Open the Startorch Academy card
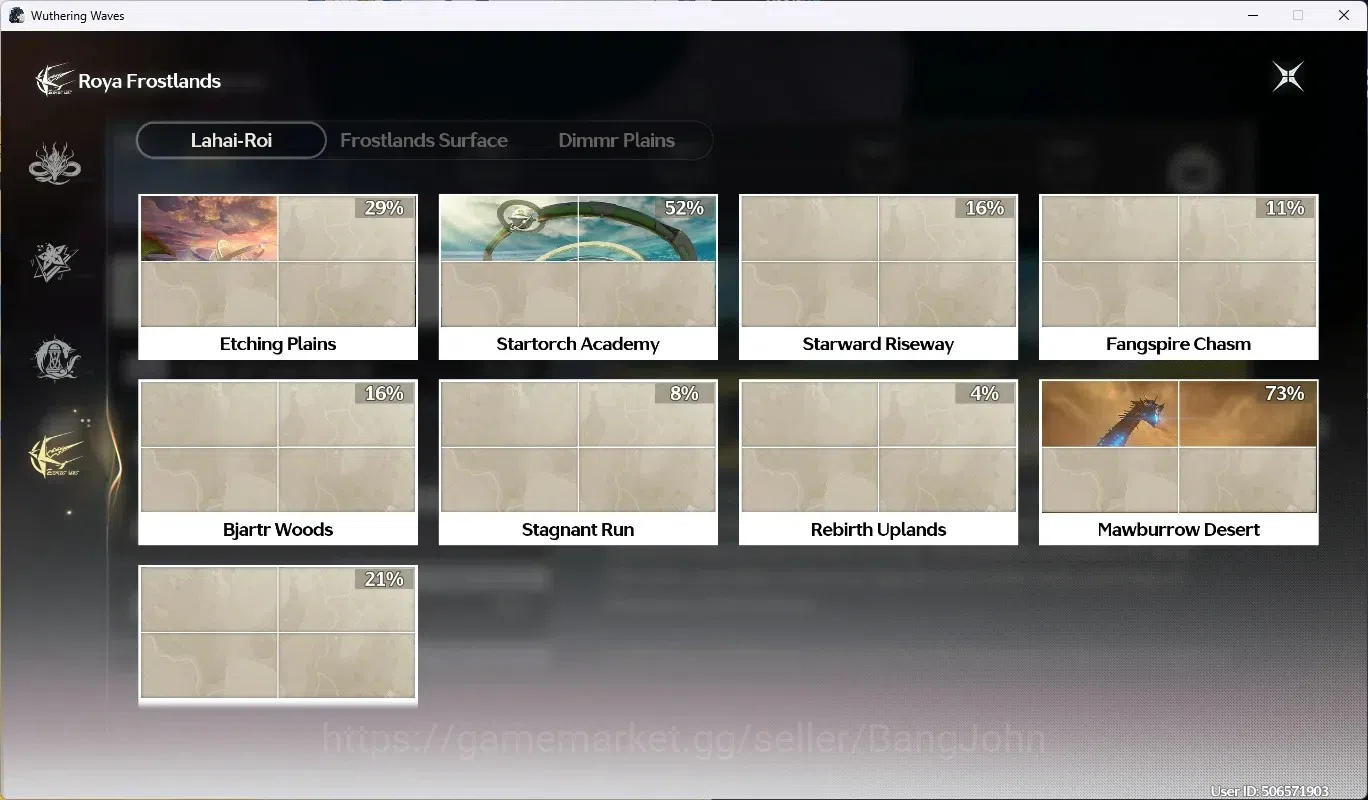 tap(578, 277)
